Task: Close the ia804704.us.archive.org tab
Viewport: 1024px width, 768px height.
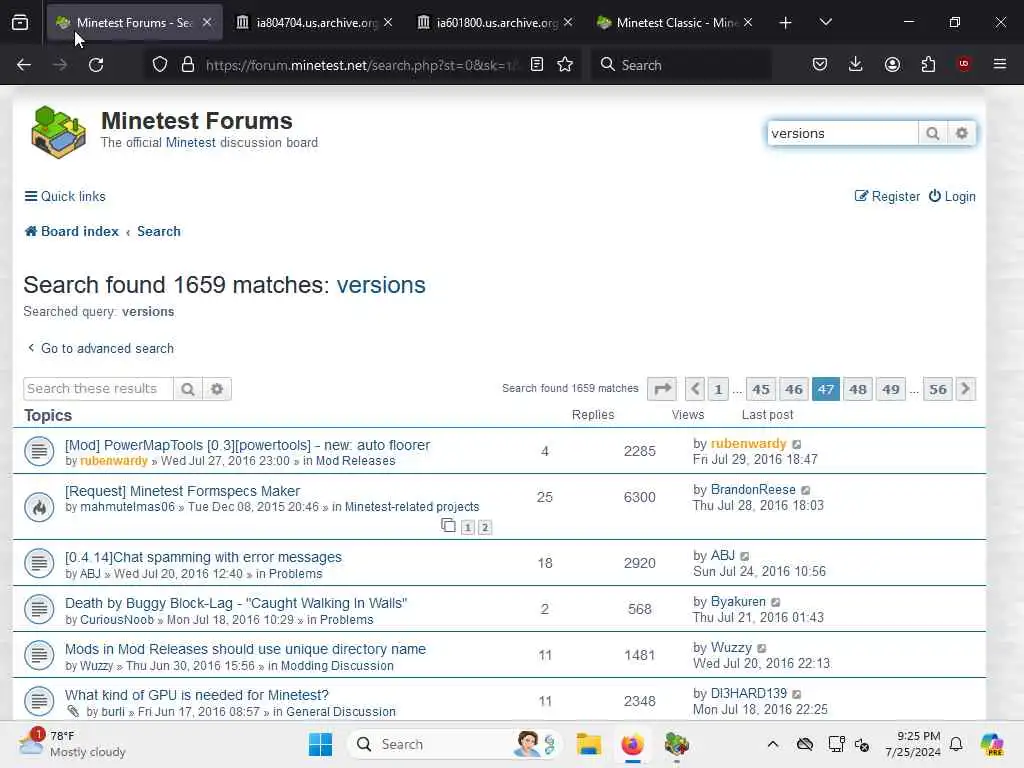Action: point(388,23)
